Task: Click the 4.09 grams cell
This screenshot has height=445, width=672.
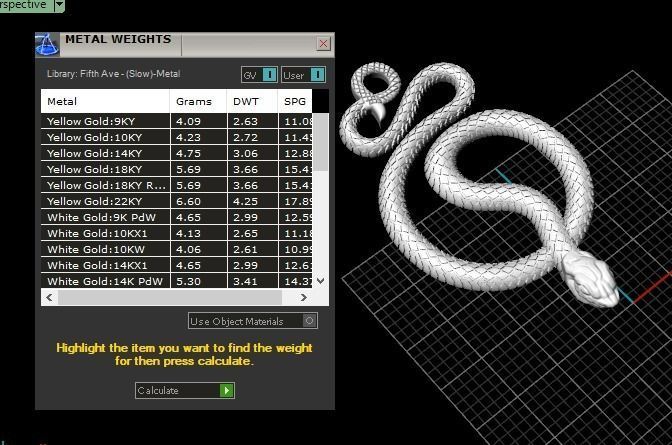Action: click(198, 121)
